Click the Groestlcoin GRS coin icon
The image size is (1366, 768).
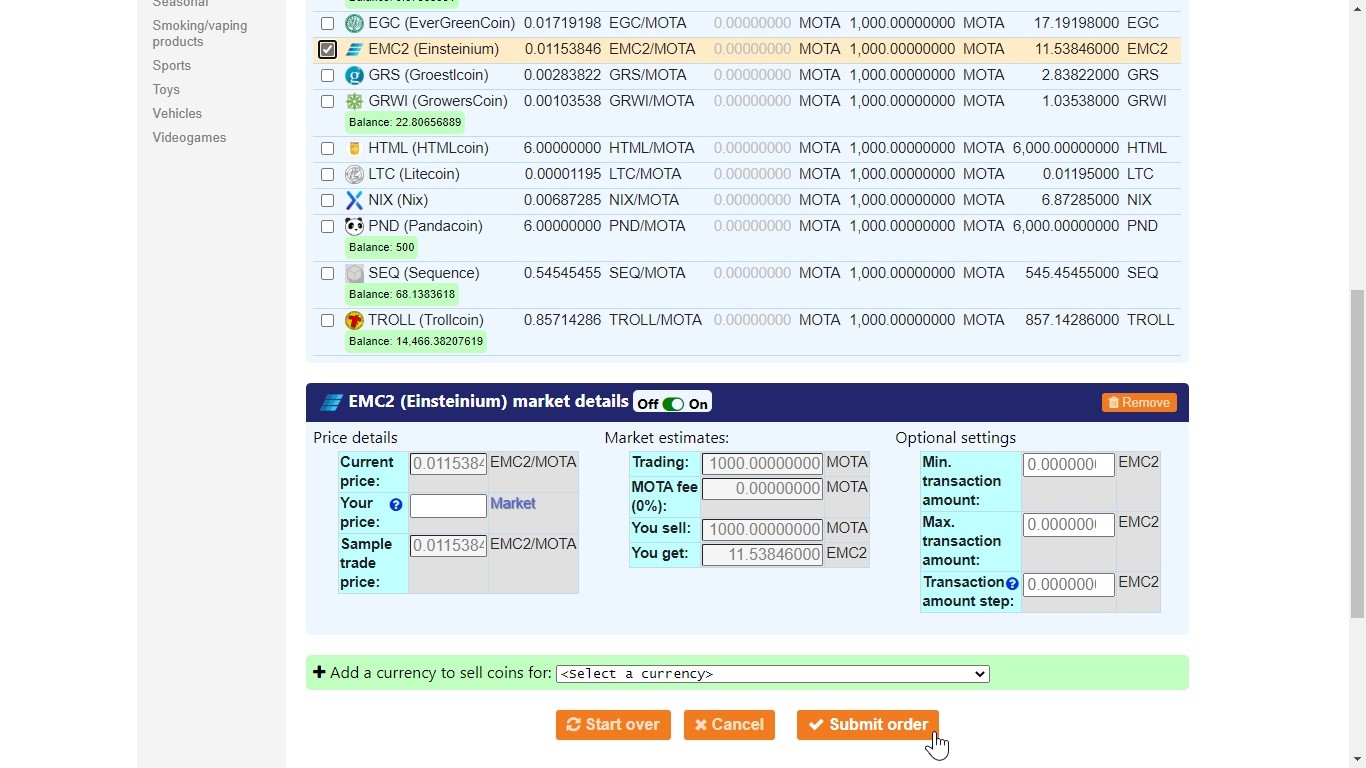click(354, 75)
